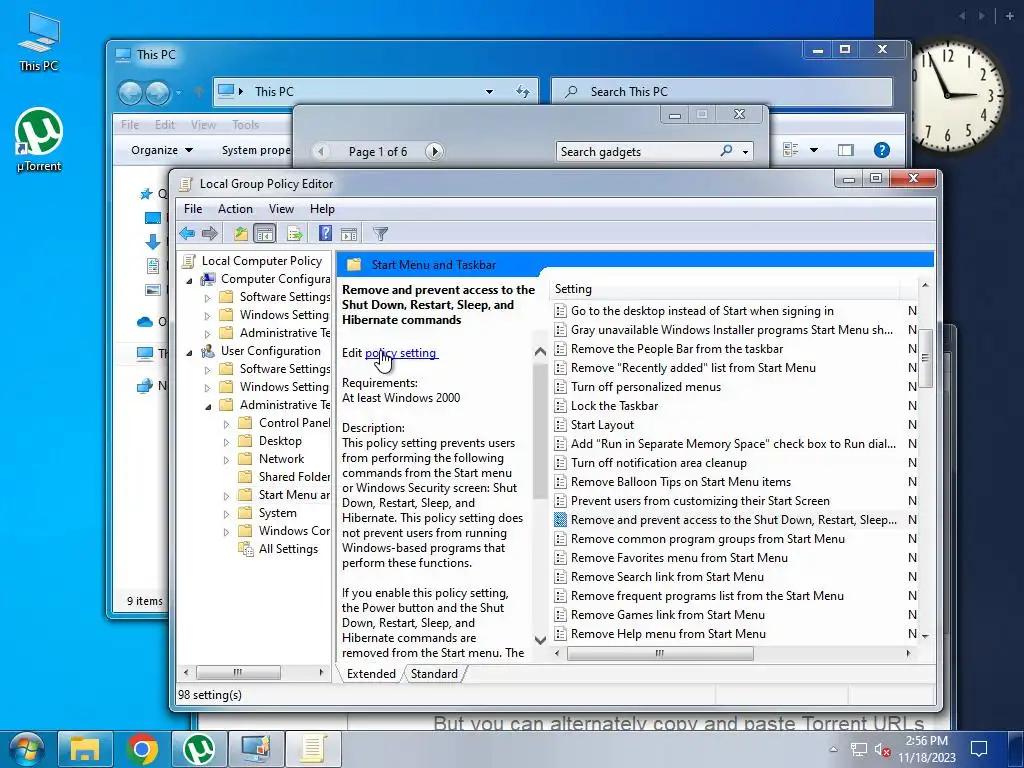Select Turn off personalized menus setting
Viewport: 1024px width, 768px height.
646,387
